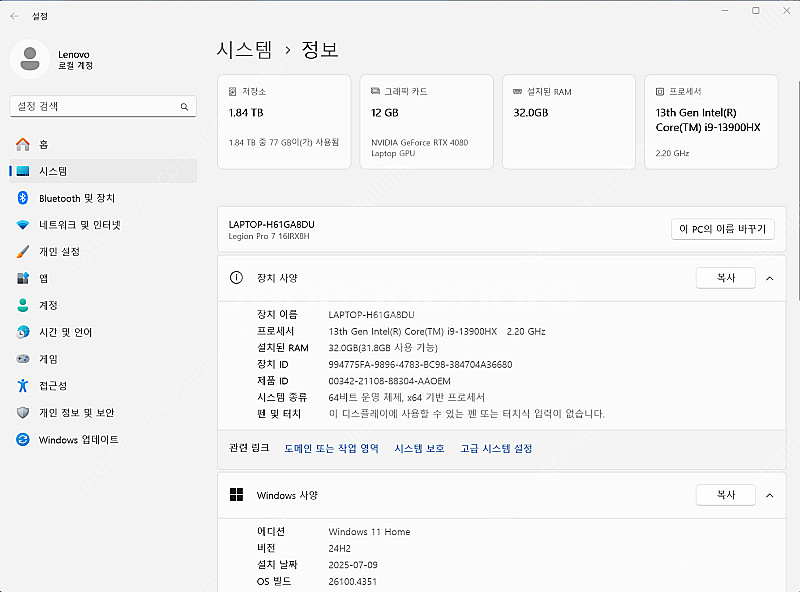Screen dimensions: 800x592
Task: Click the 24H2 version value
Action: [x=339, y=549]
